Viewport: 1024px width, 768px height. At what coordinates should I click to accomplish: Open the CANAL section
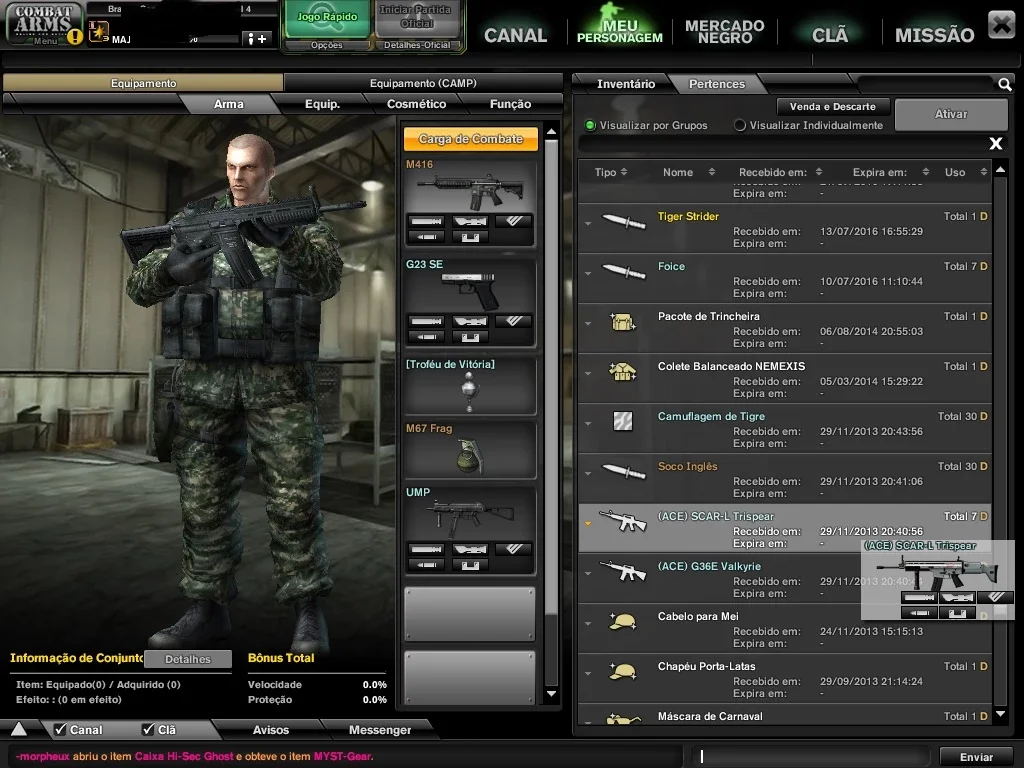(x=515, y=35)
